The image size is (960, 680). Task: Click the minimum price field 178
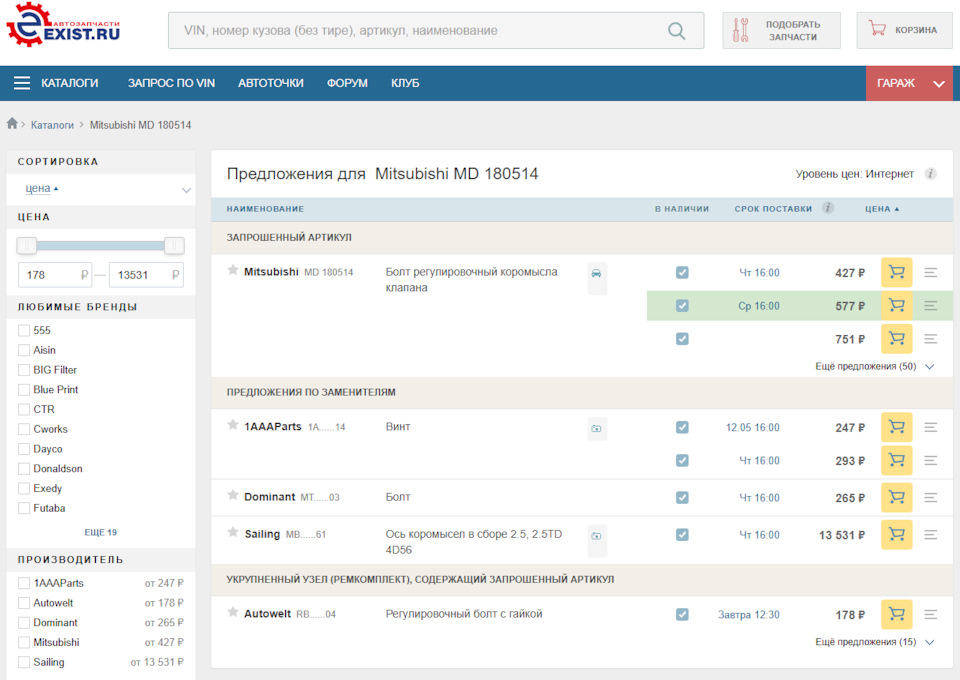click(54, 275)
